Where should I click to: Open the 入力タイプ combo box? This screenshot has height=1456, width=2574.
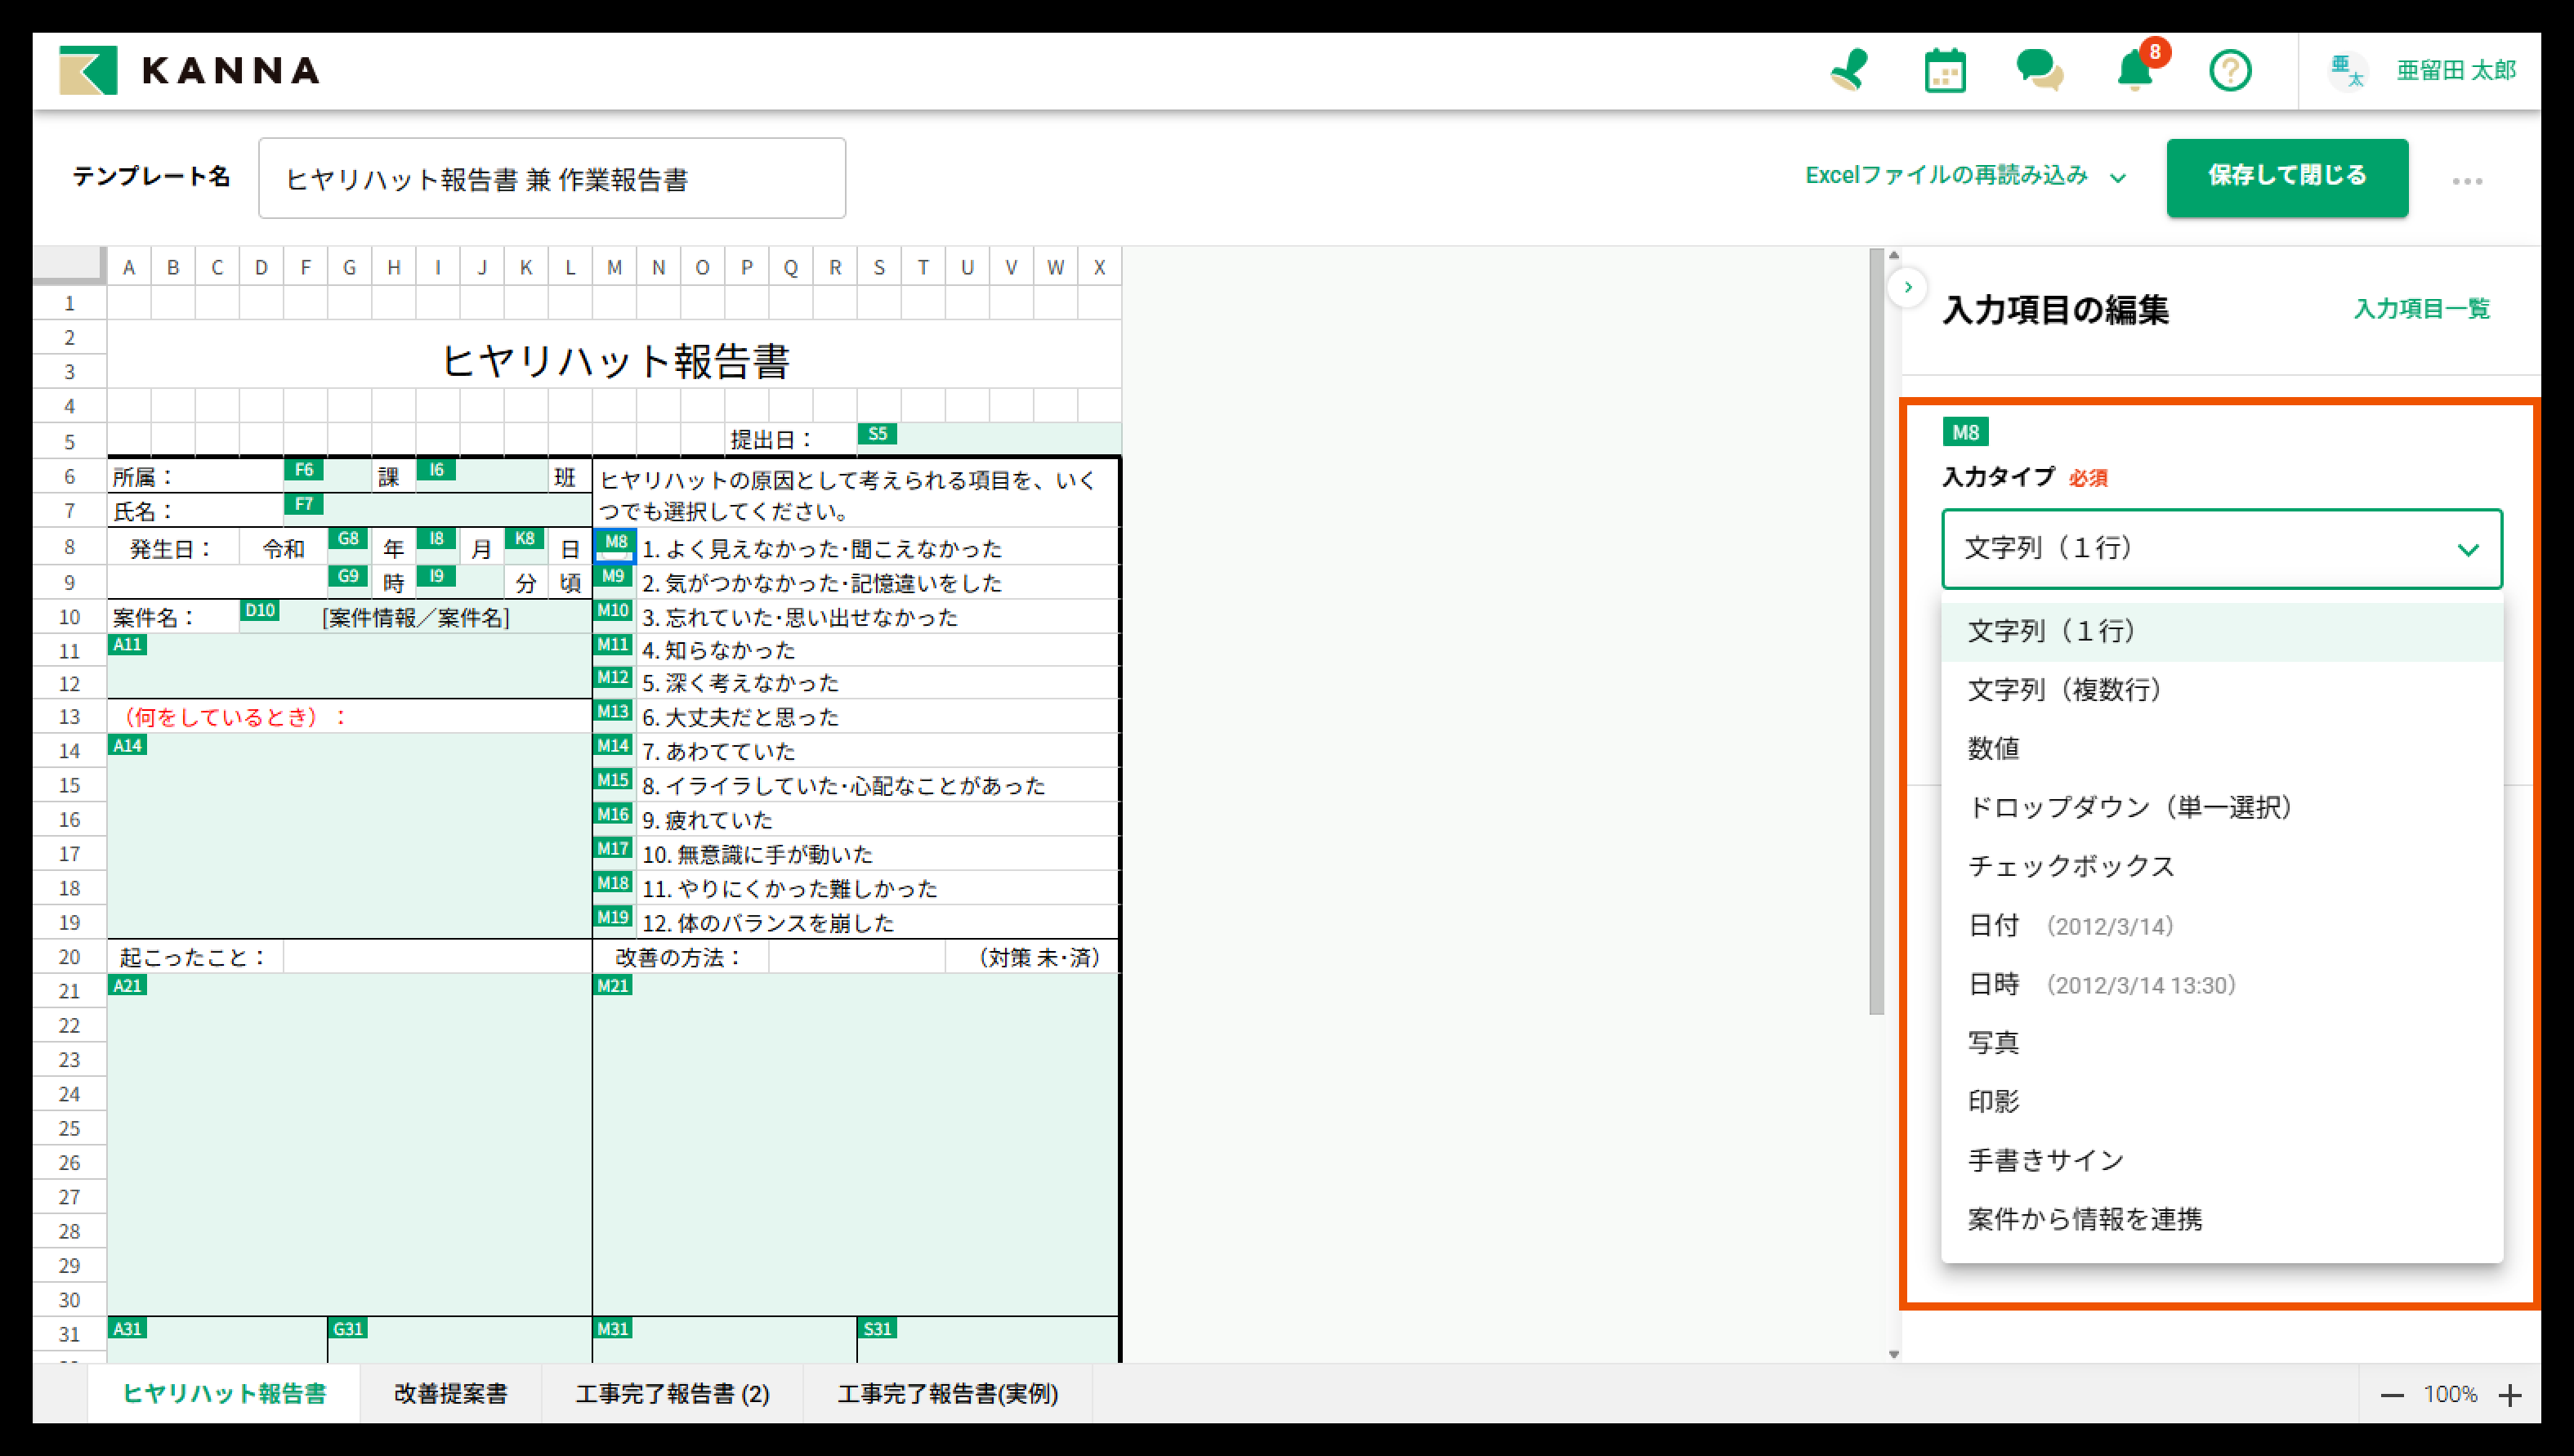tap(2220, 548)
